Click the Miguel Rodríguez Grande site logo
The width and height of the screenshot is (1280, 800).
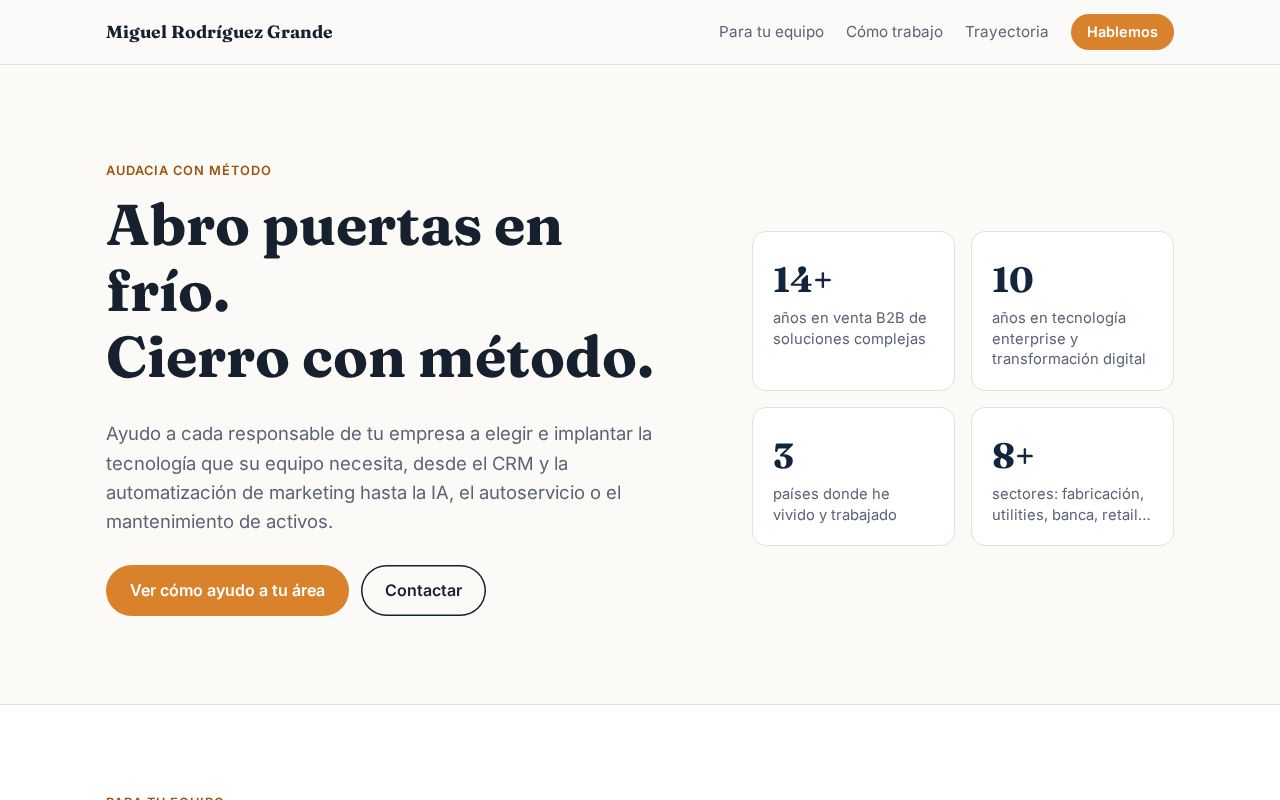click(x=219, y=32)
